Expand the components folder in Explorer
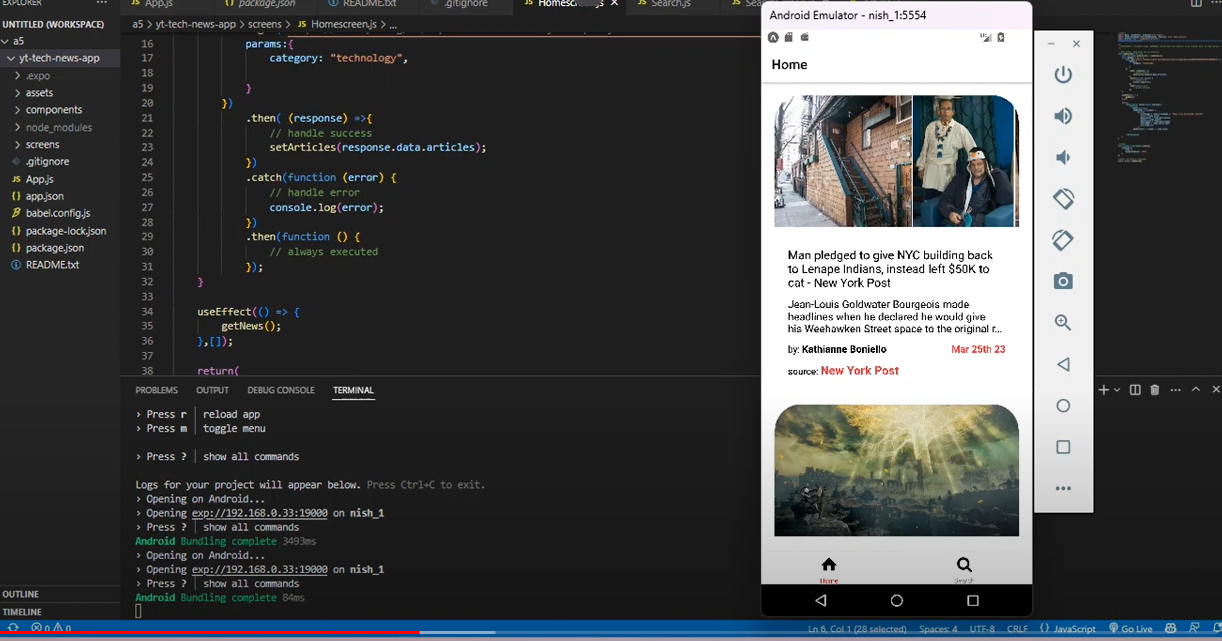Screen dimensions: 1222x641 (54, 110)
